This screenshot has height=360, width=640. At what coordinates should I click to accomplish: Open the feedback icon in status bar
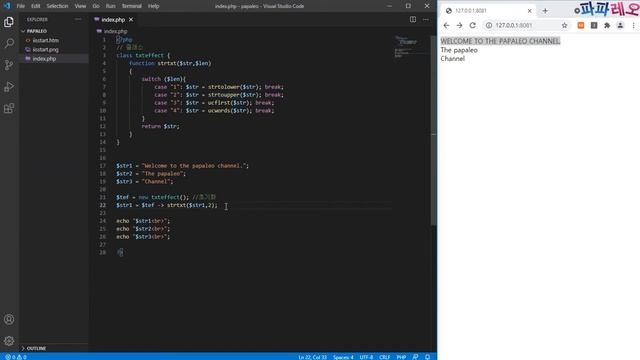click(415, 357)
